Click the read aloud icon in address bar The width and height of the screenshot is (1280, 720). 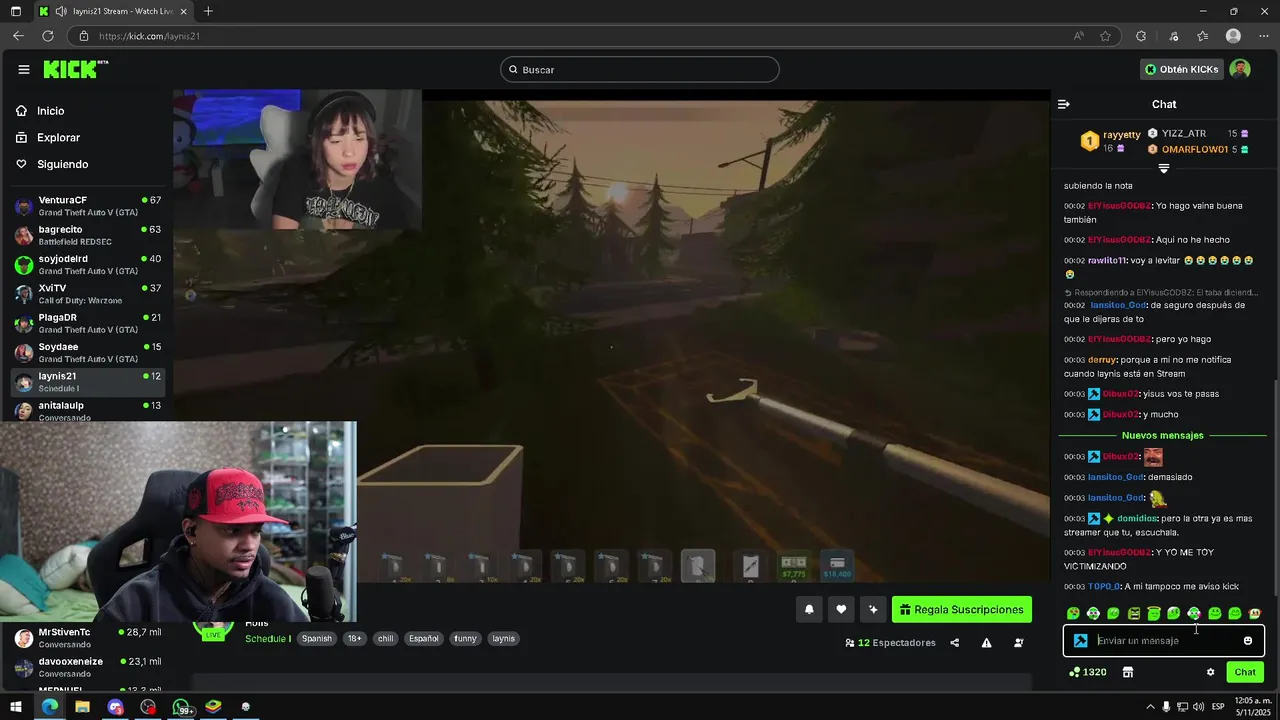point(1078,36)
